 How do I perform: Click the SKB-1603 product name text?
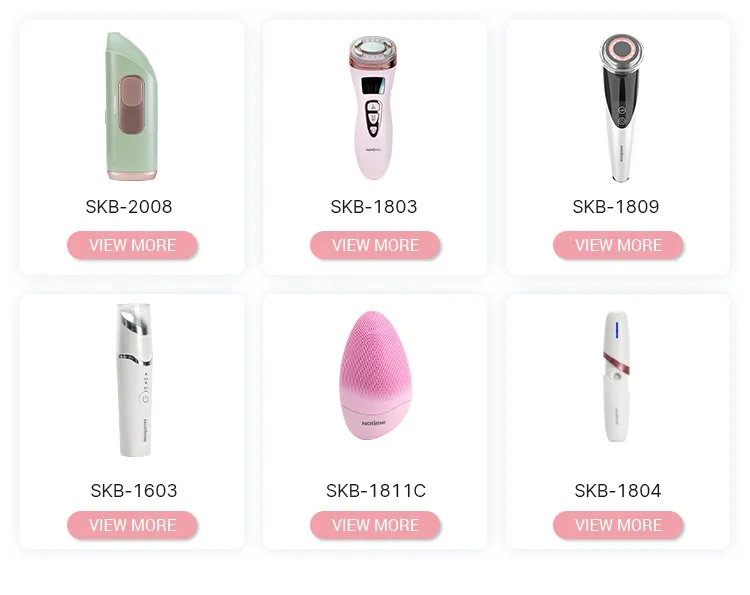pyautogui.click(x=134, y=490)
